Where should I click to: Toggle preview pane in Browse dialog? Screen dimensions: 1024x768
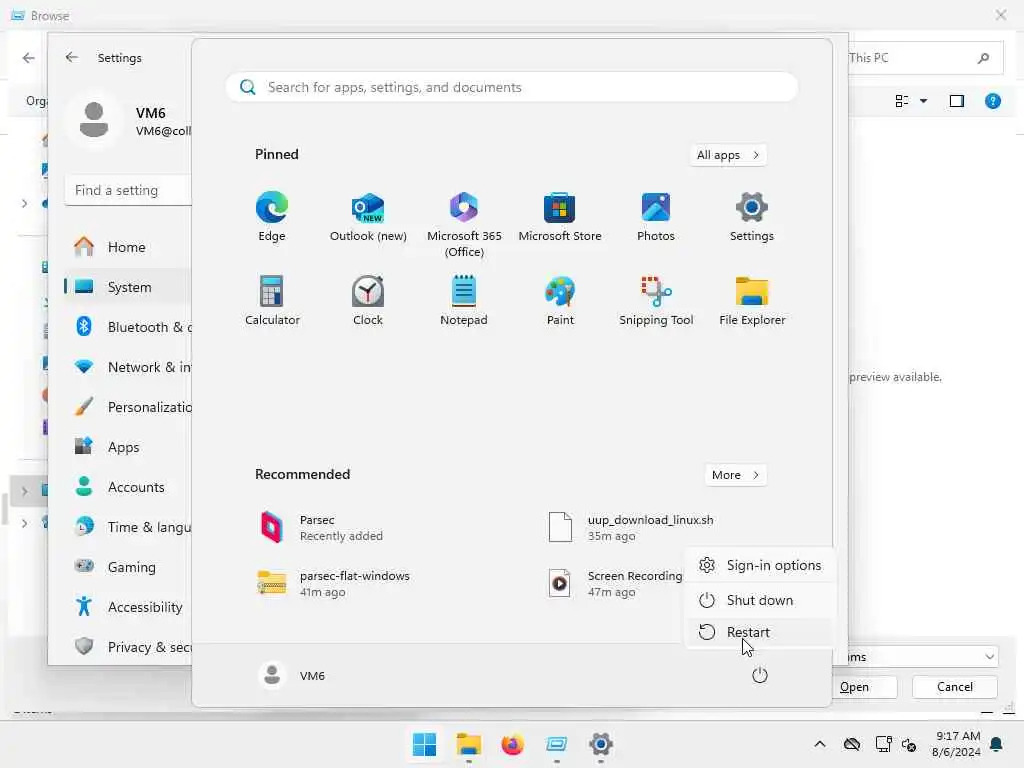(x=957, y=101)
